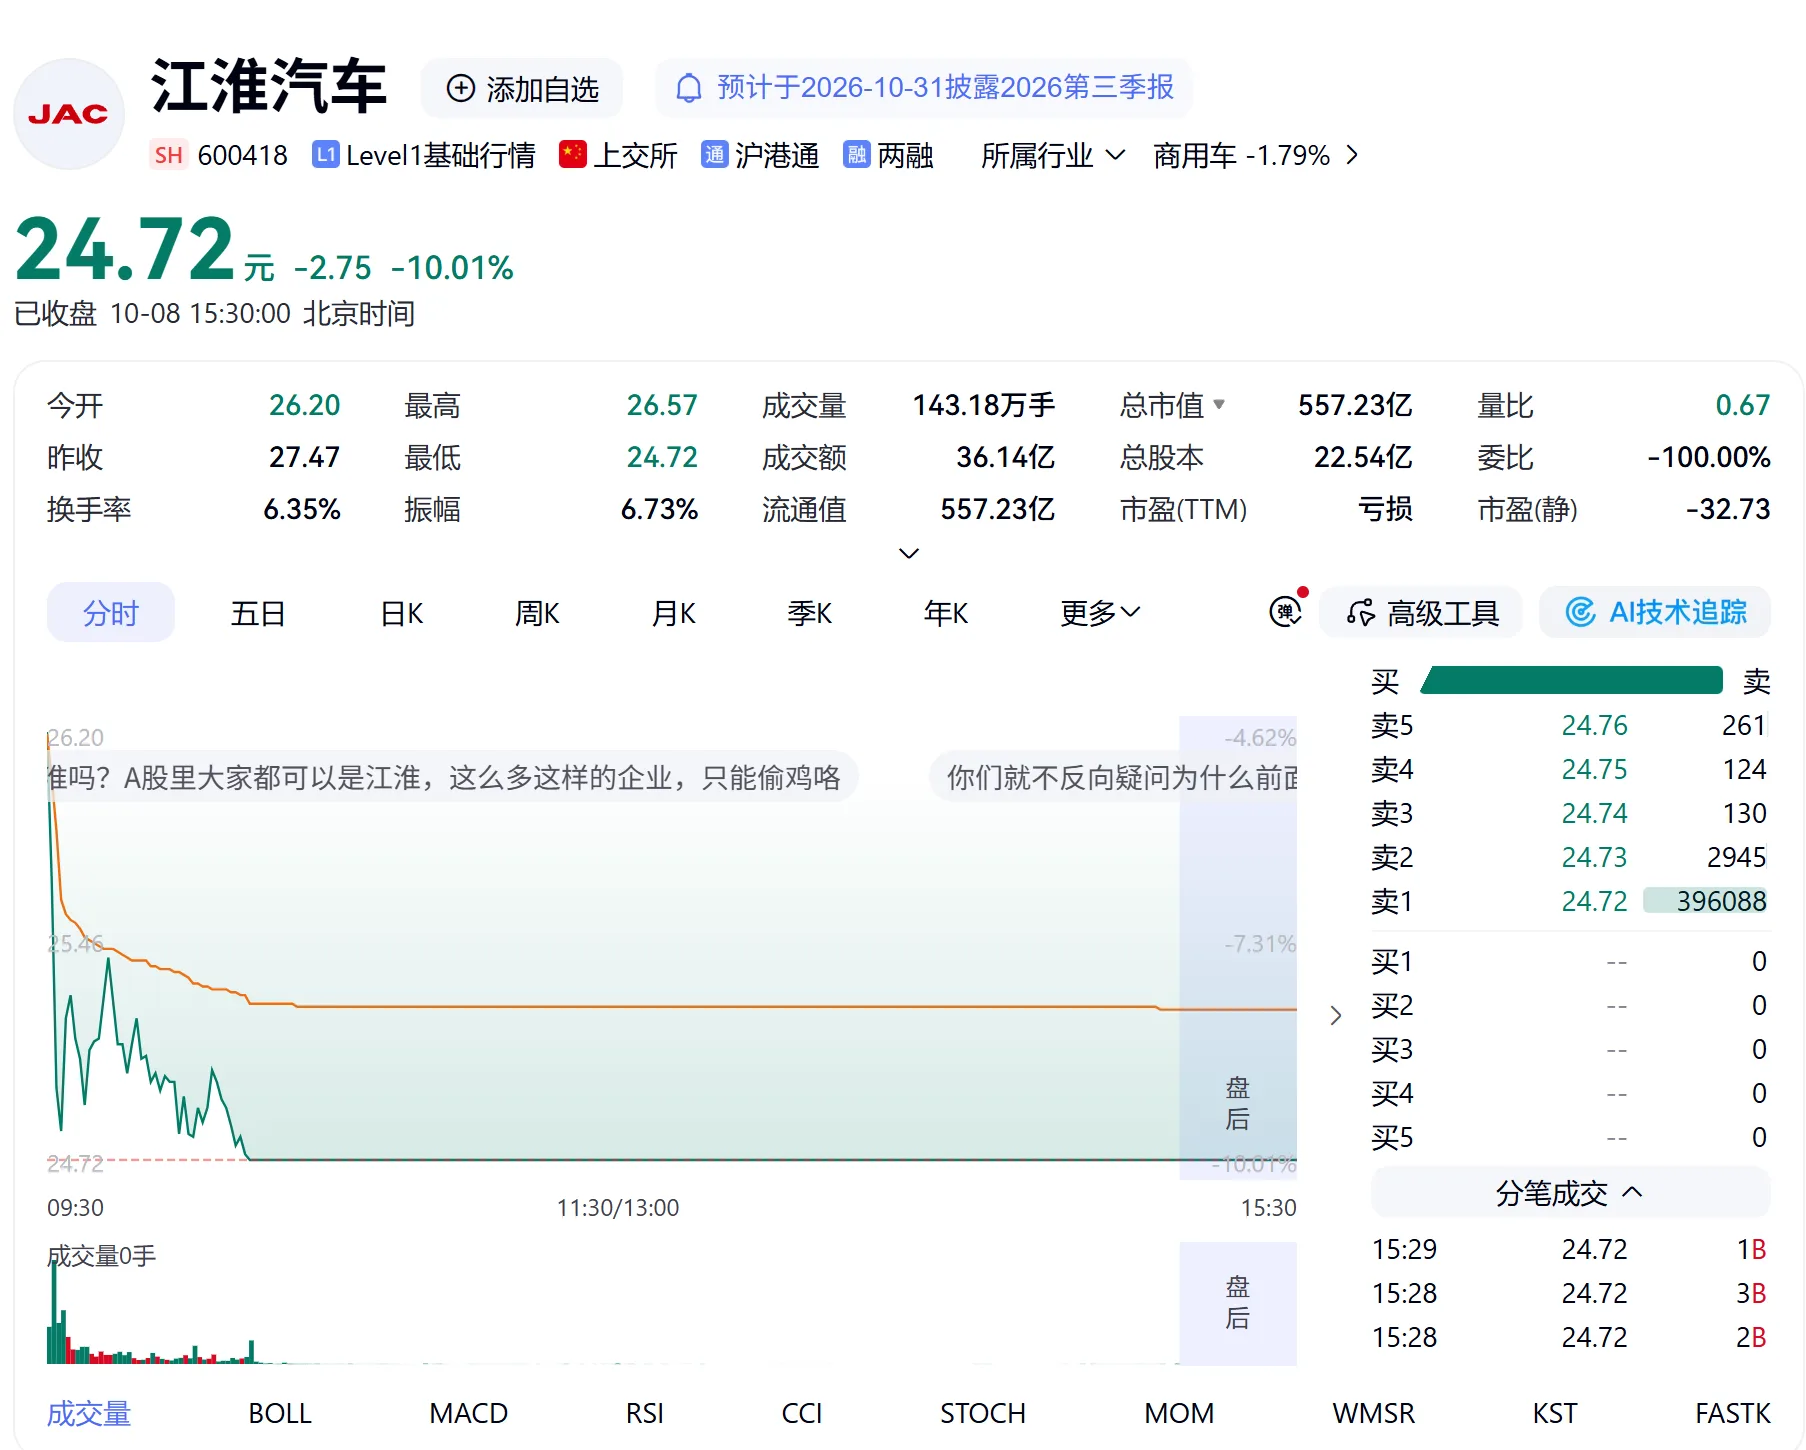
Task: Expand more quote stats with chevron below table
Action: coord(908,553)
